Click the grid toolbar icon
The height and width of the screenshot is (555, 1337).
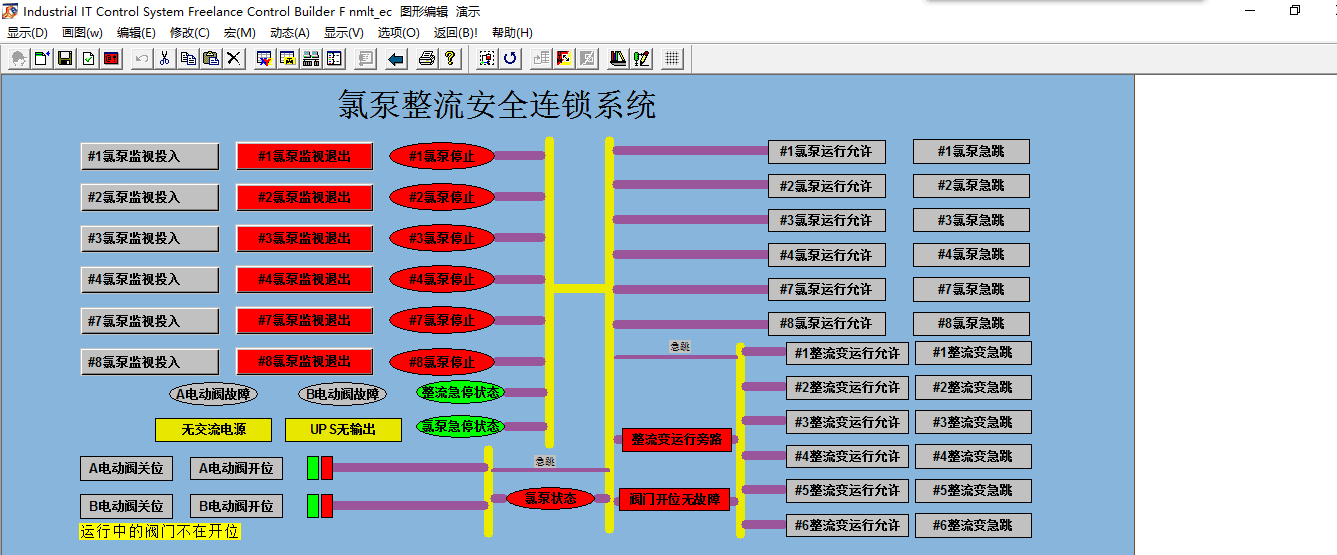pyautogui.click(x=672, y=59)
